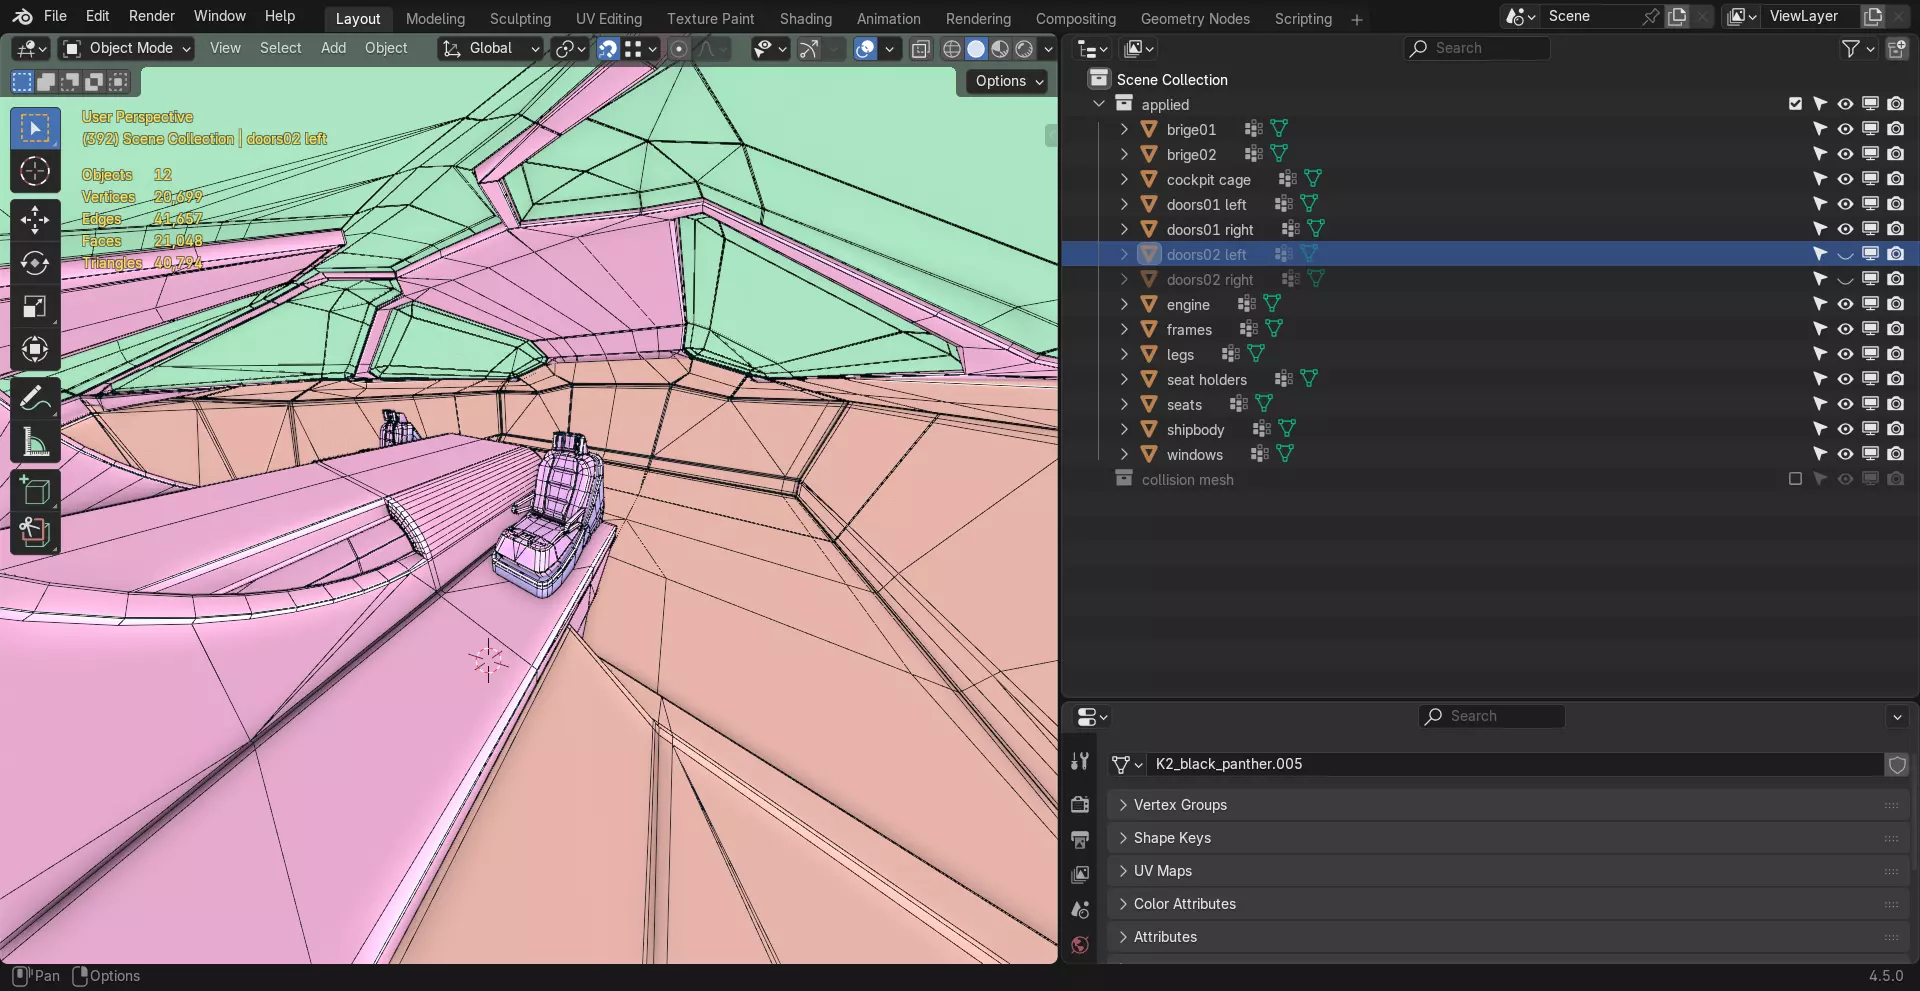Show doors02 right in viewport
Screen dimensions: 1920x991
coord(1845,279)
